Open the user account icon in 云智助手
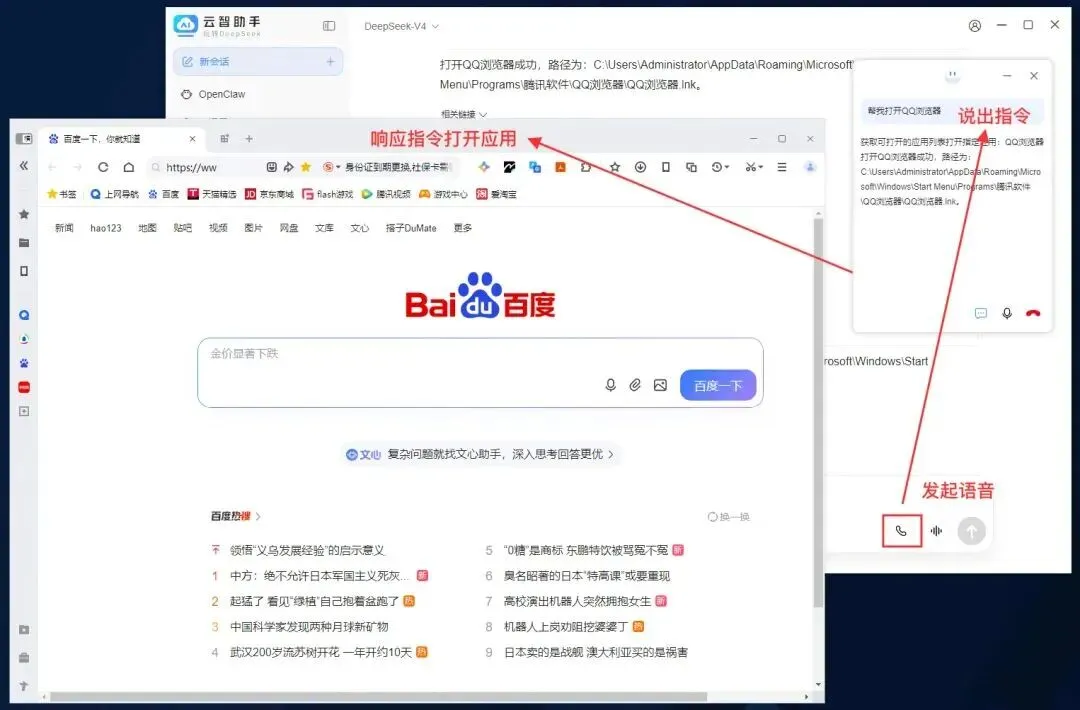The width and height of the screenshot is (1080, 710). (x=975, y=25)
